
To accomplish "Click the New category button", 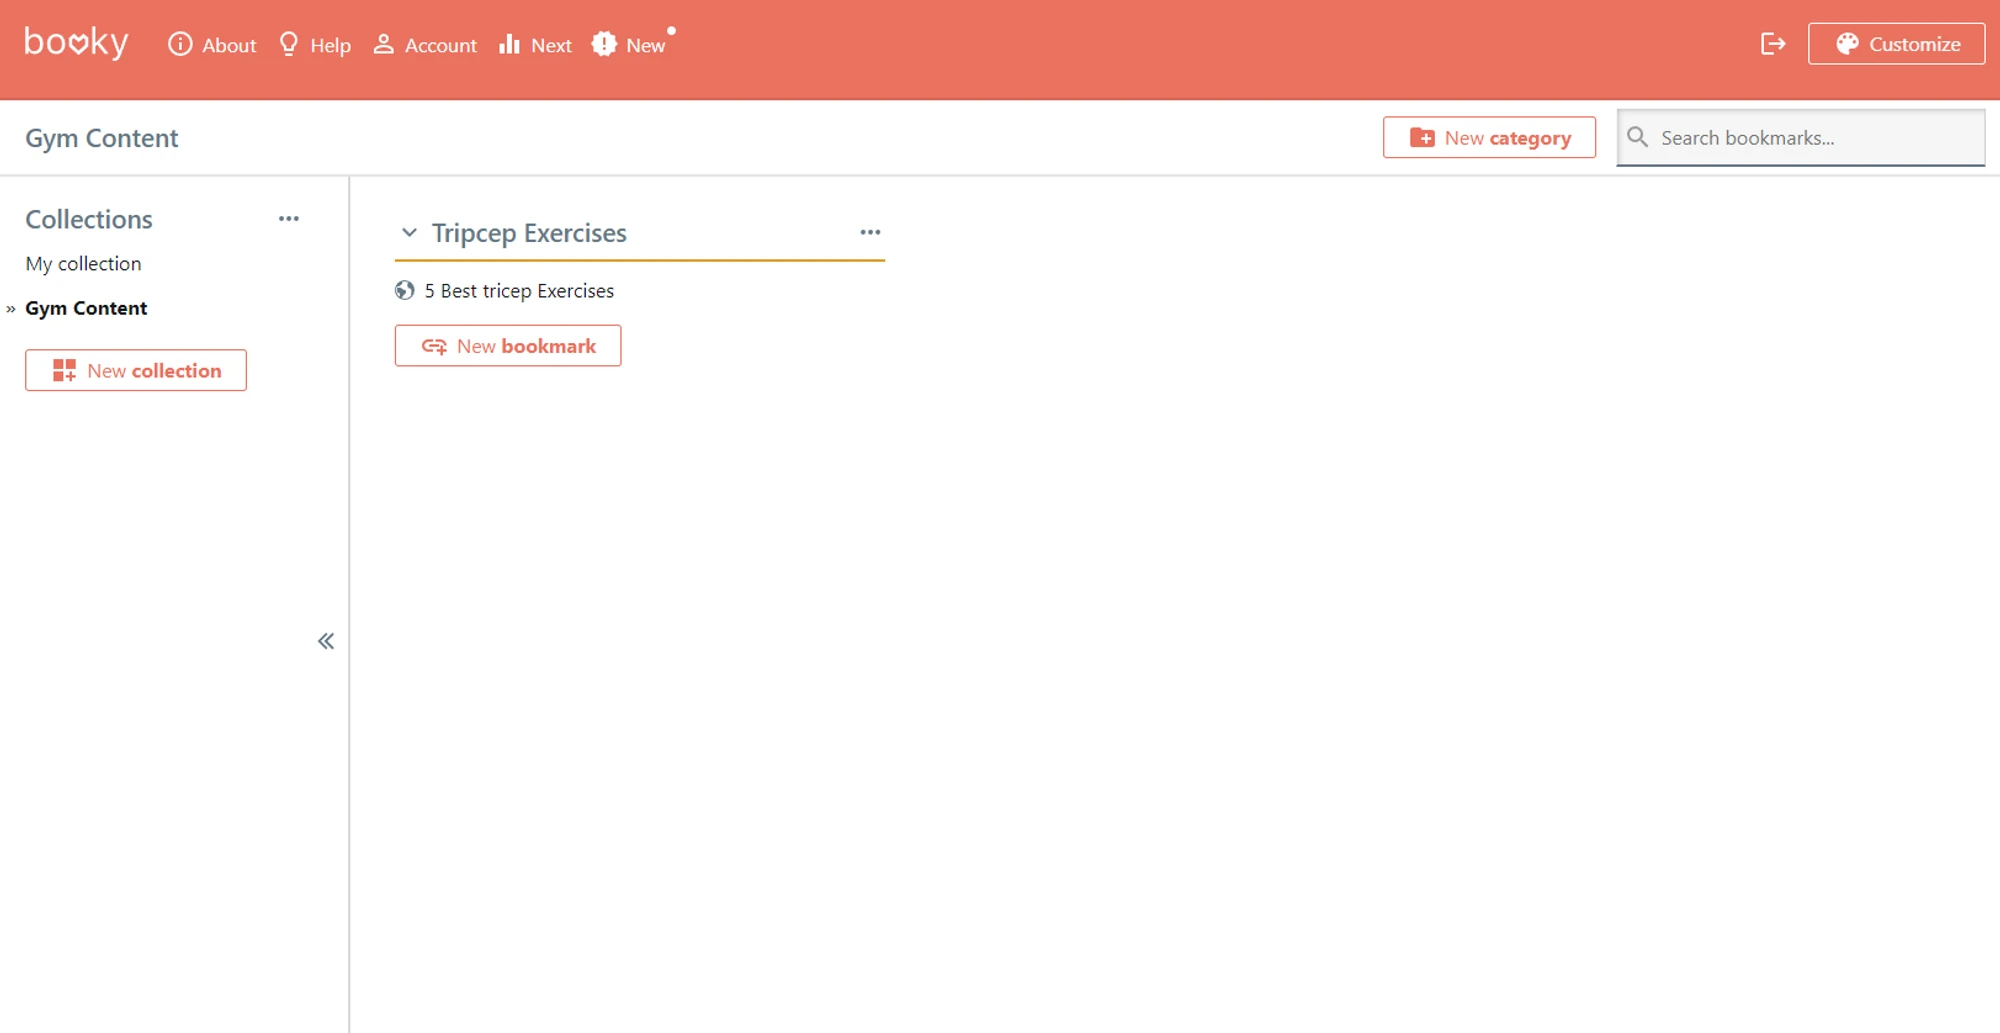I will click(1489, 138).
